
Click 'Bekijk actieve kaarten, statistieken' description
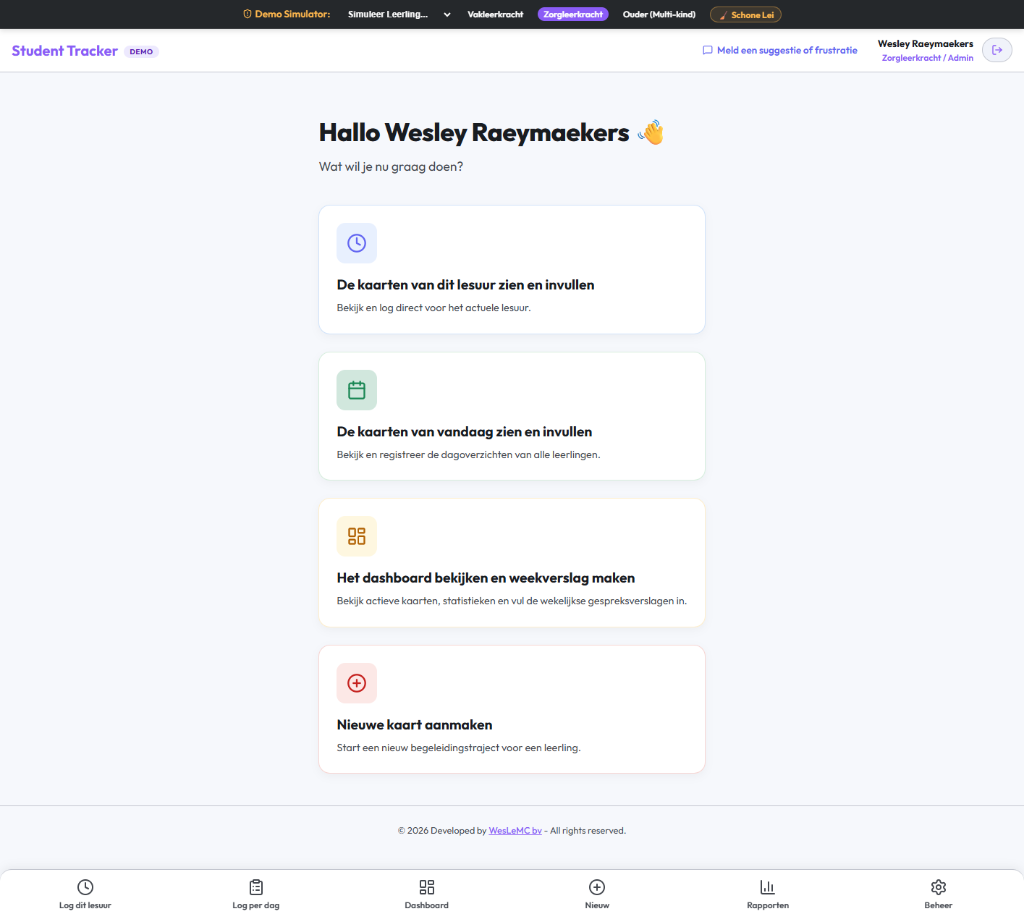pos(511,601)
